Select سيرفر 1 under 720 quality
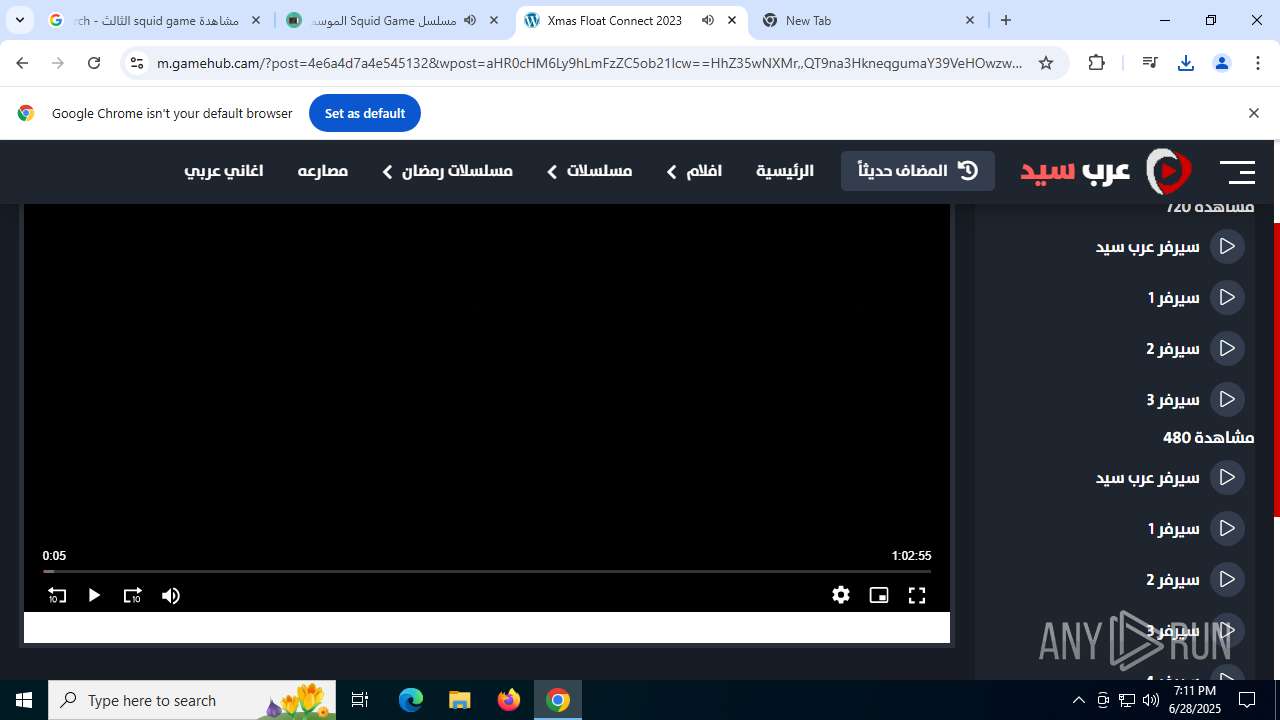The height and width of the screenshot is (720, 1280). pos(1195,297)
